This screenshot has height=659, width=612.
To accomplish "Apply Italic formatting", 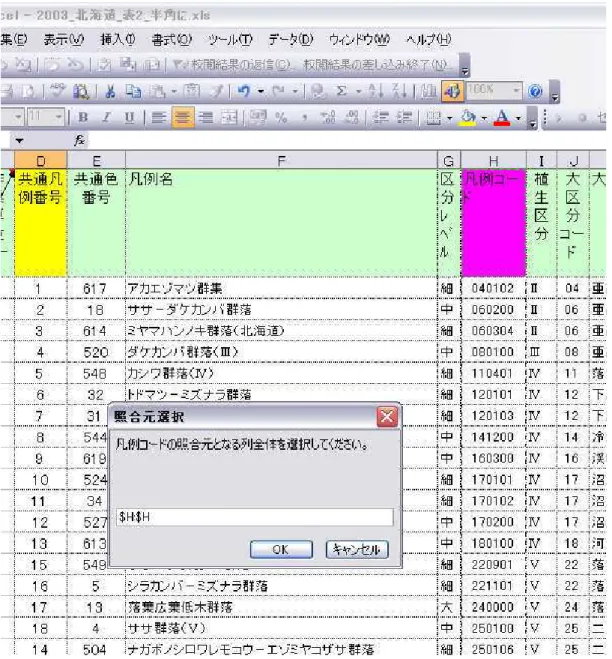I will 107,118.
